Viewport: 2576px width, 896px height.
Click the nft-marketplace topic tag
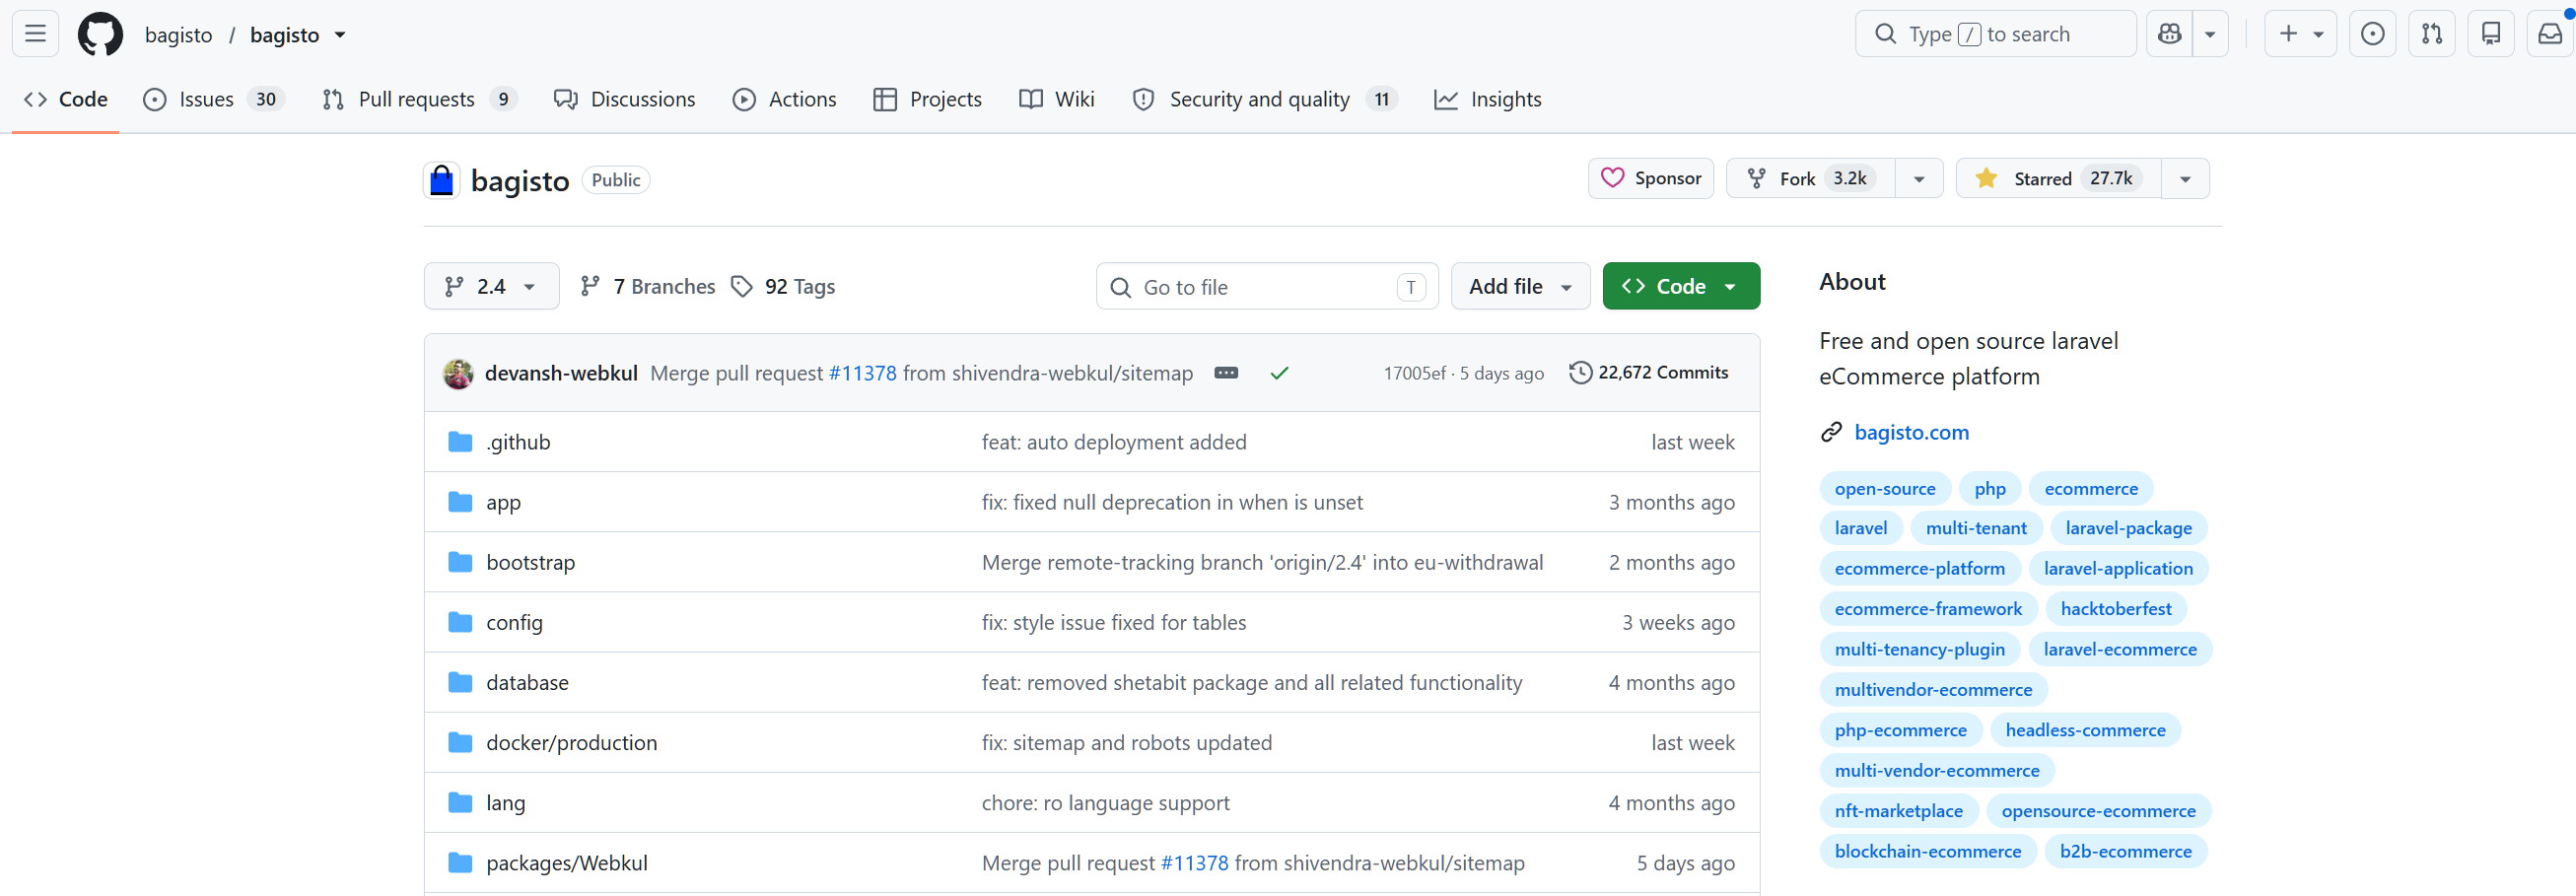[x=1898, y=811]
